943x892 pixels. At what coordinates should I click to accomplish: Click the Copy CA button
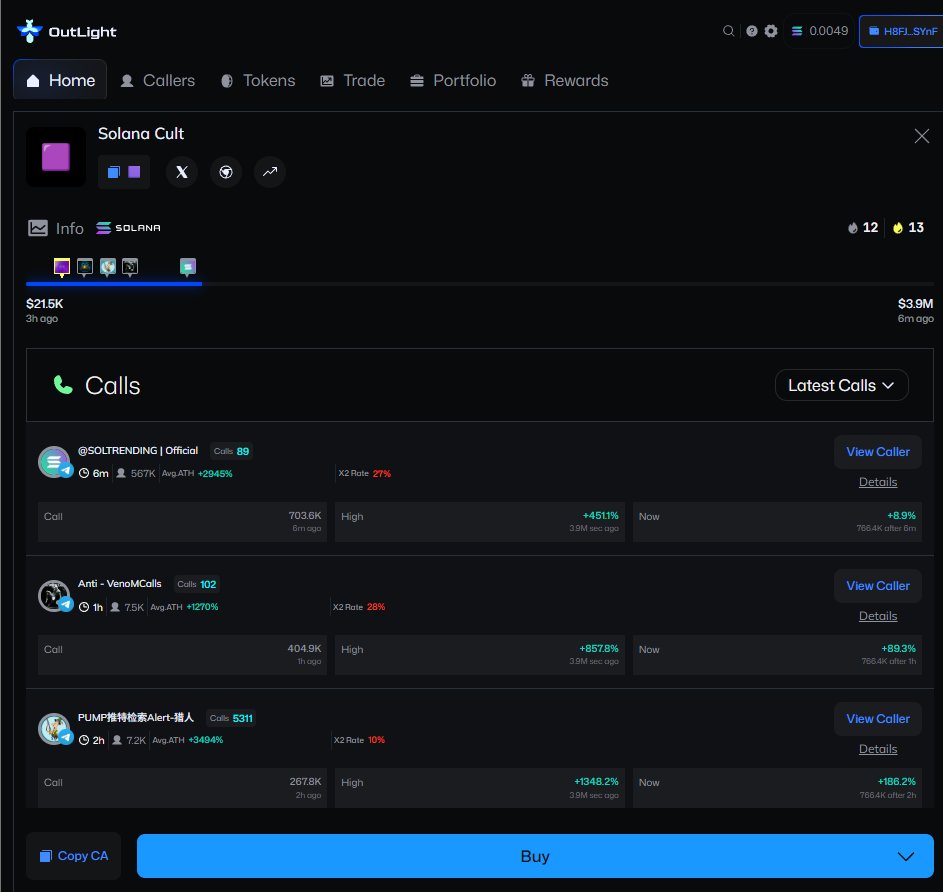(73, 855)
